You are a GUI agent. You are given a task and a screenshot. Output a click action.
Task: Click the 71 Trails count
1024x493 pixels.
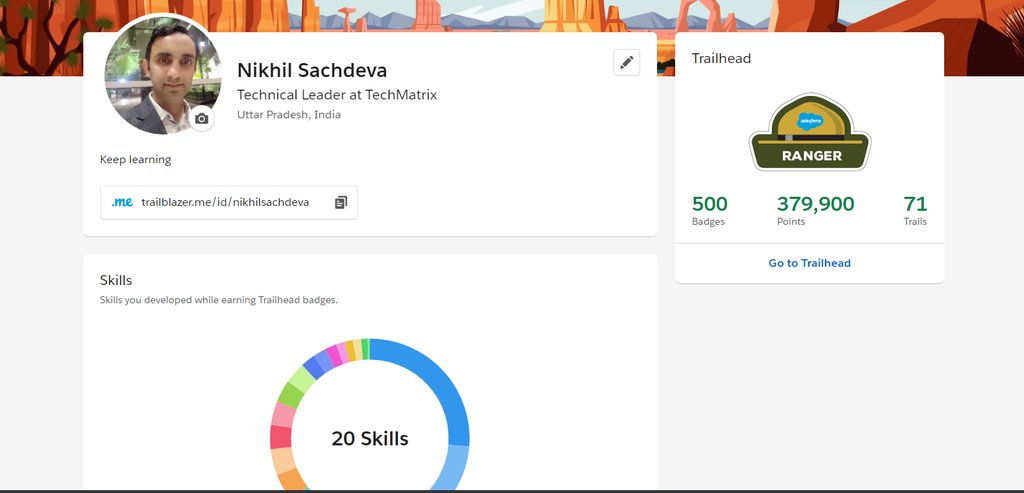pyautogui.click(x=915, y=204)
